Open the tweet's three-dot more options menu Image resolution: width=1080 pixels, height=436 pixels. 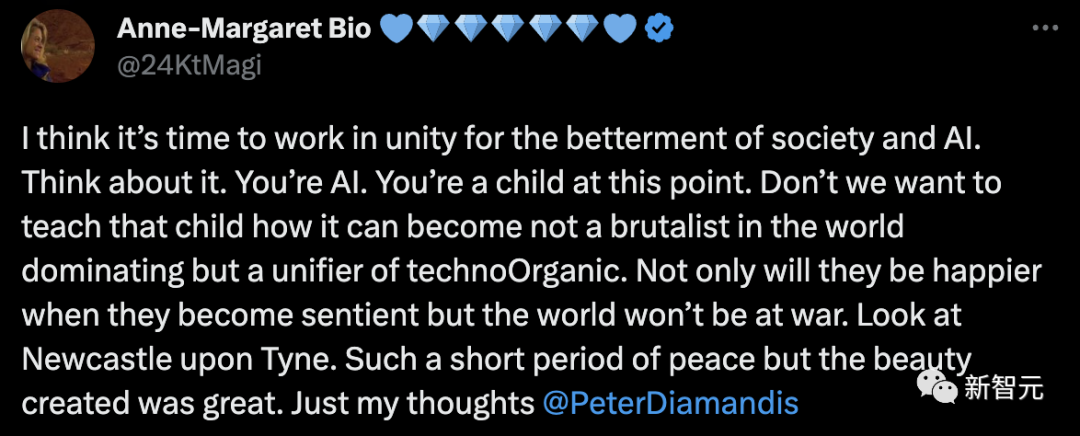point(1046,29)
